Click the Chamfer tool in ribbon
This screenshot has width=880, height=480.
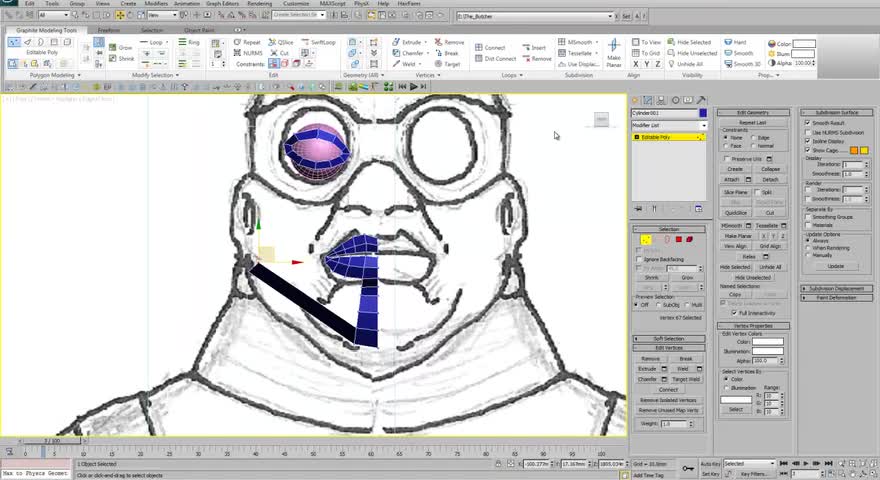tap(408, 53)
